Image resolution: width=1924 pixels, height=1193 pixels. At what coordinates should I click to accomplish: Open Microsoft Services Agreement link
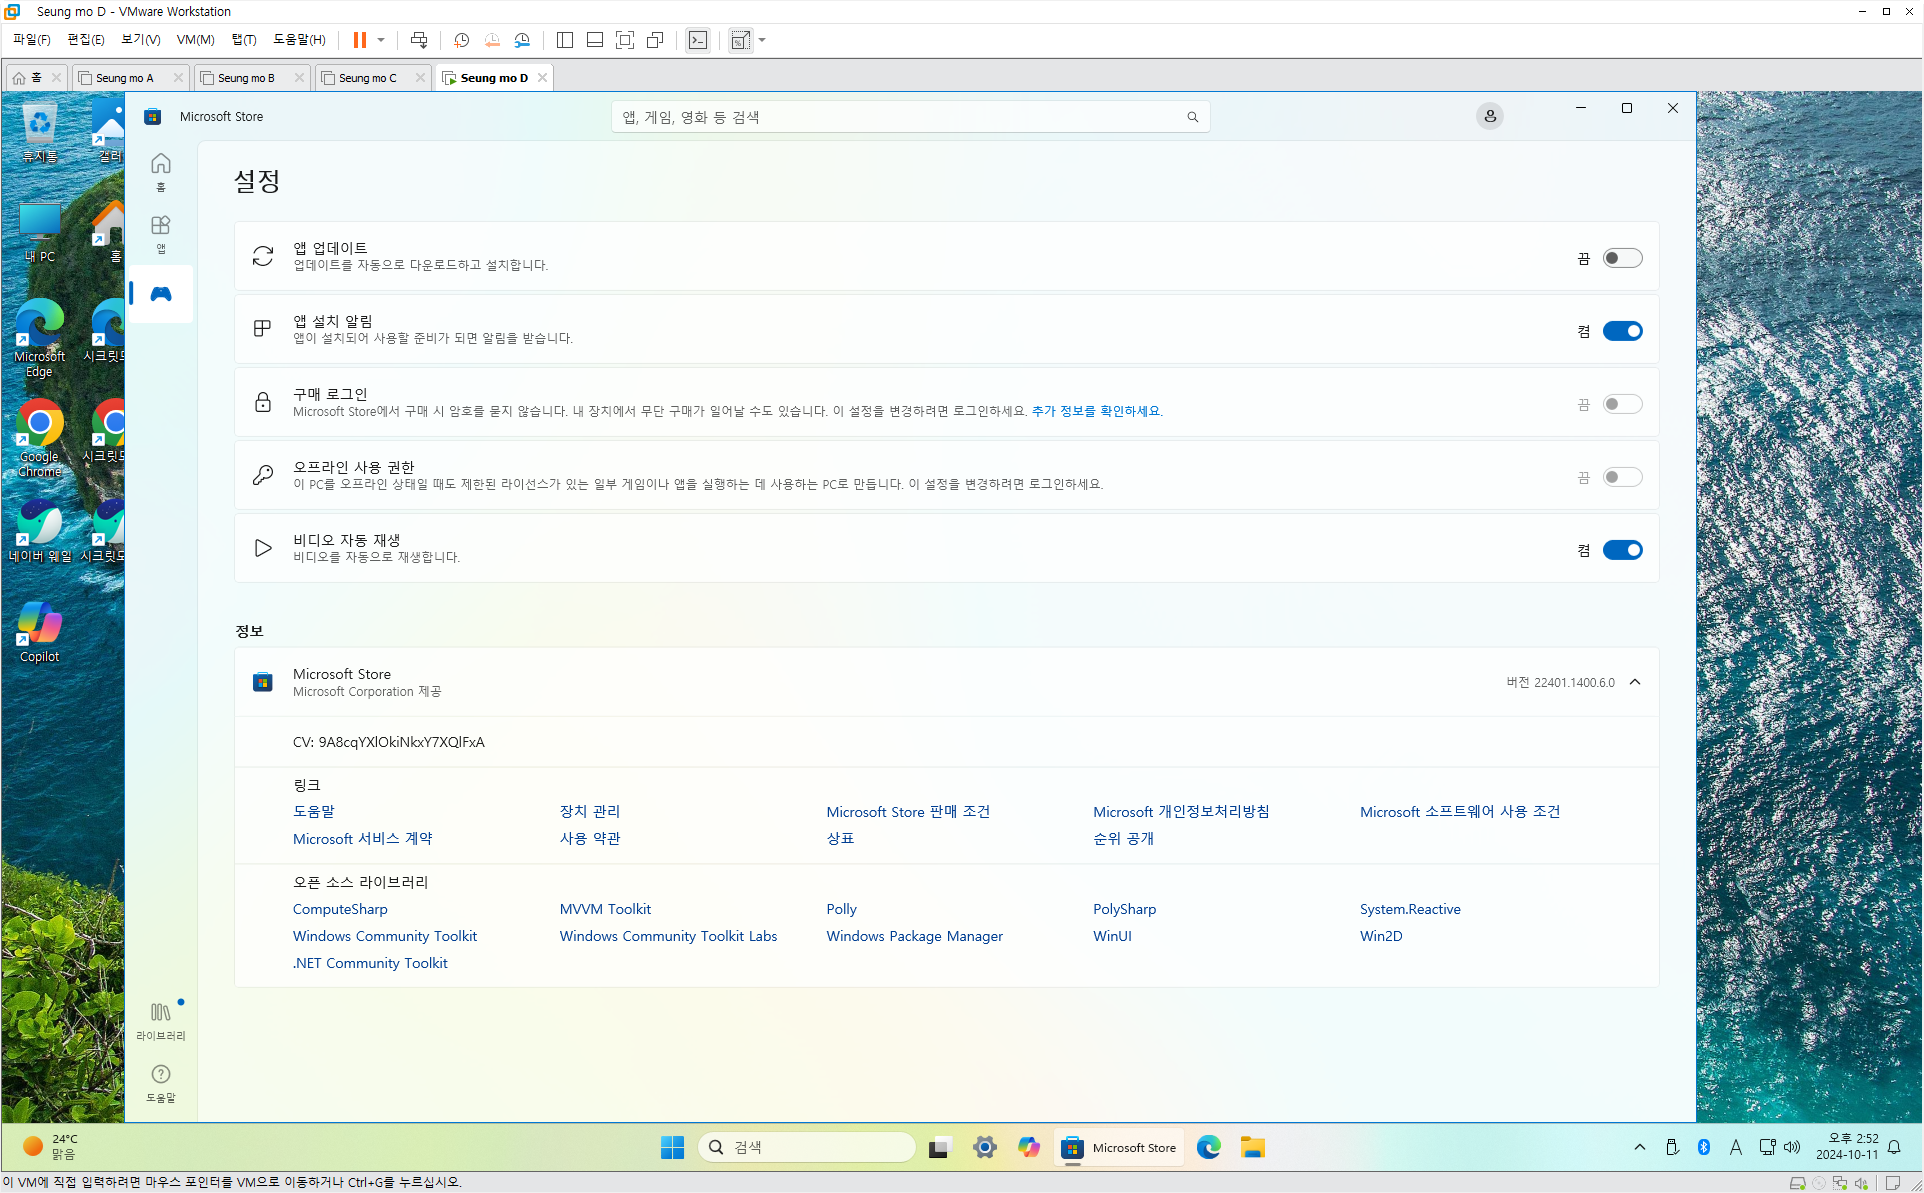coord(362,838)
